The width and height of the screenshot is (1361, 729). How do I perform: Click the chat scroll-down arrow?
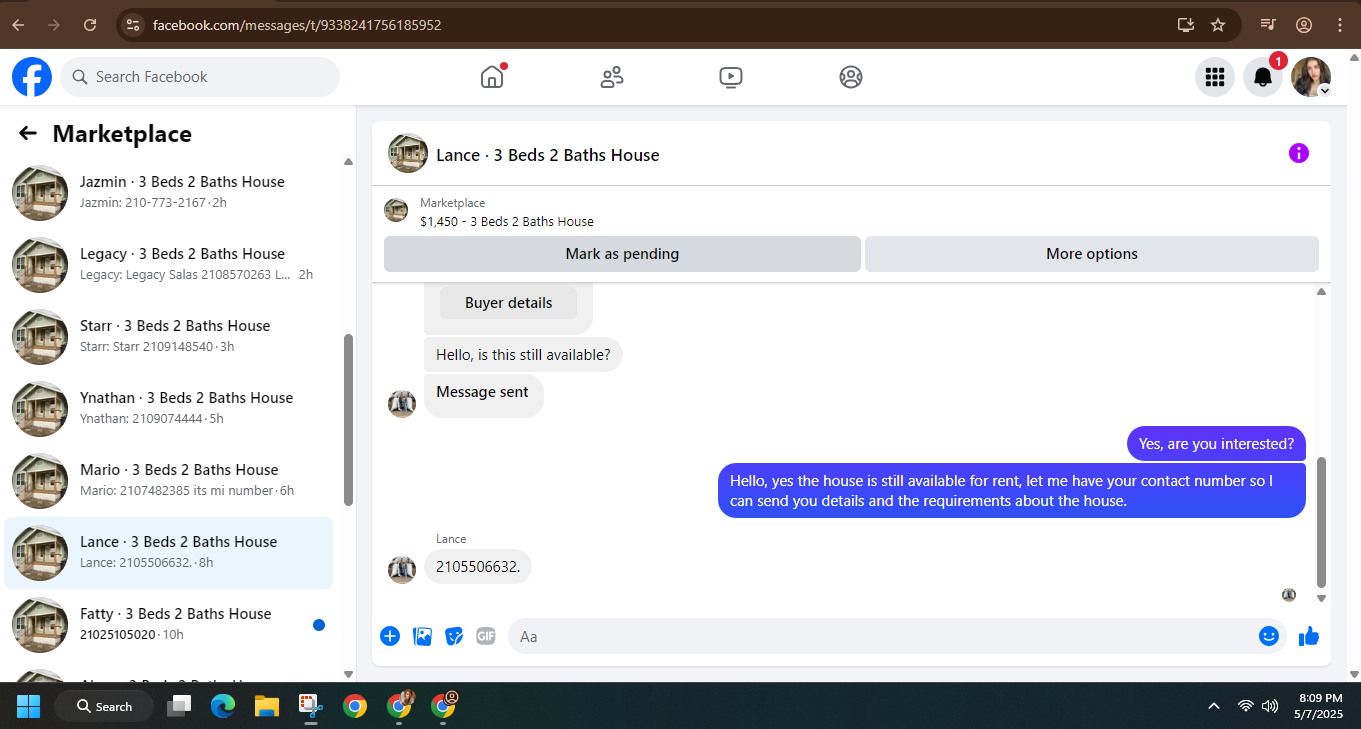click(x=1321, y=598)
